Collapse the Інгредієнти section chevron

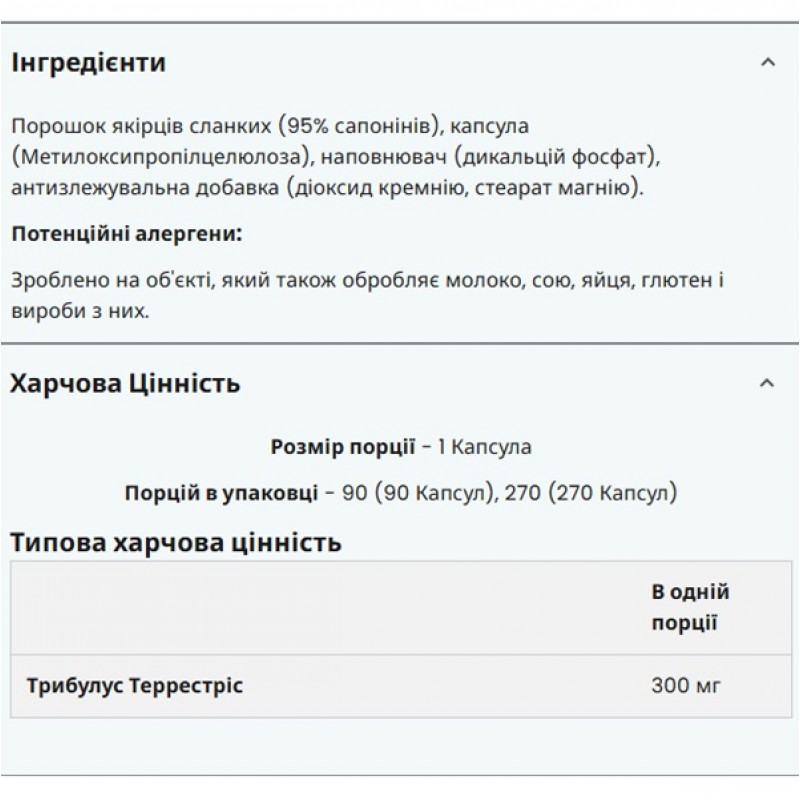point(767,63)
